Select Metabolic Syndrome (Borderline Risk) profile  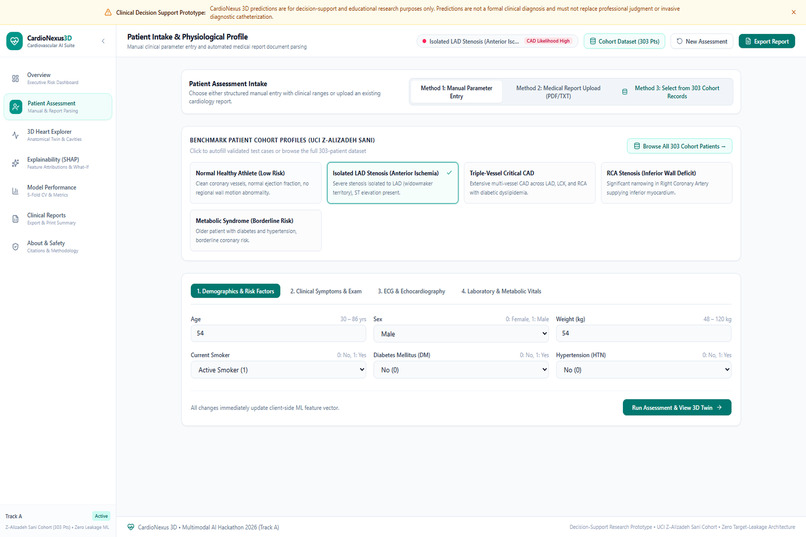tap(255, 230)
